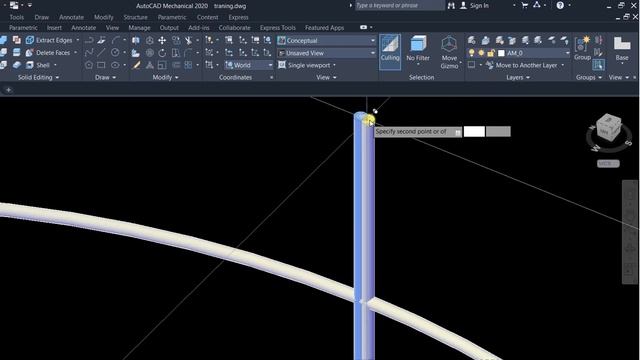This screenshot has height=360, width=640.
Task: Click the Delete Faces tool
Action: pos(48,53)
